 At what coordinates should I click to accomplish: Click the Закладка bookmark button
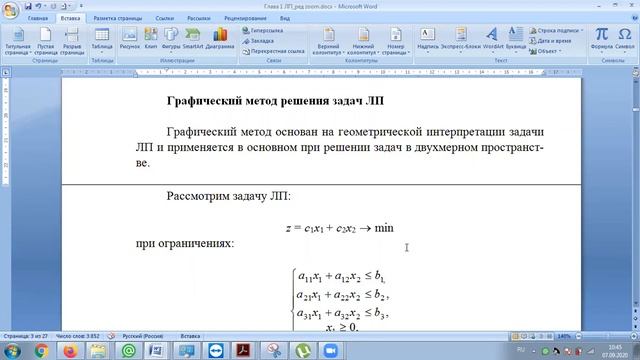[258, 41]
